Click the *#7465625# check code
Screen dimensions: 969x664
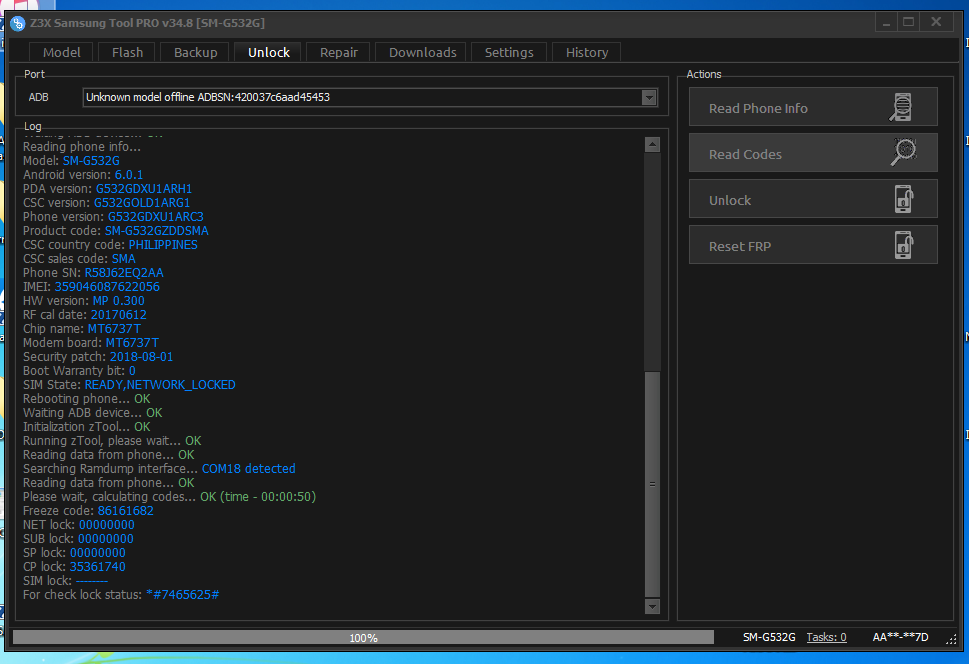(182, 595)
